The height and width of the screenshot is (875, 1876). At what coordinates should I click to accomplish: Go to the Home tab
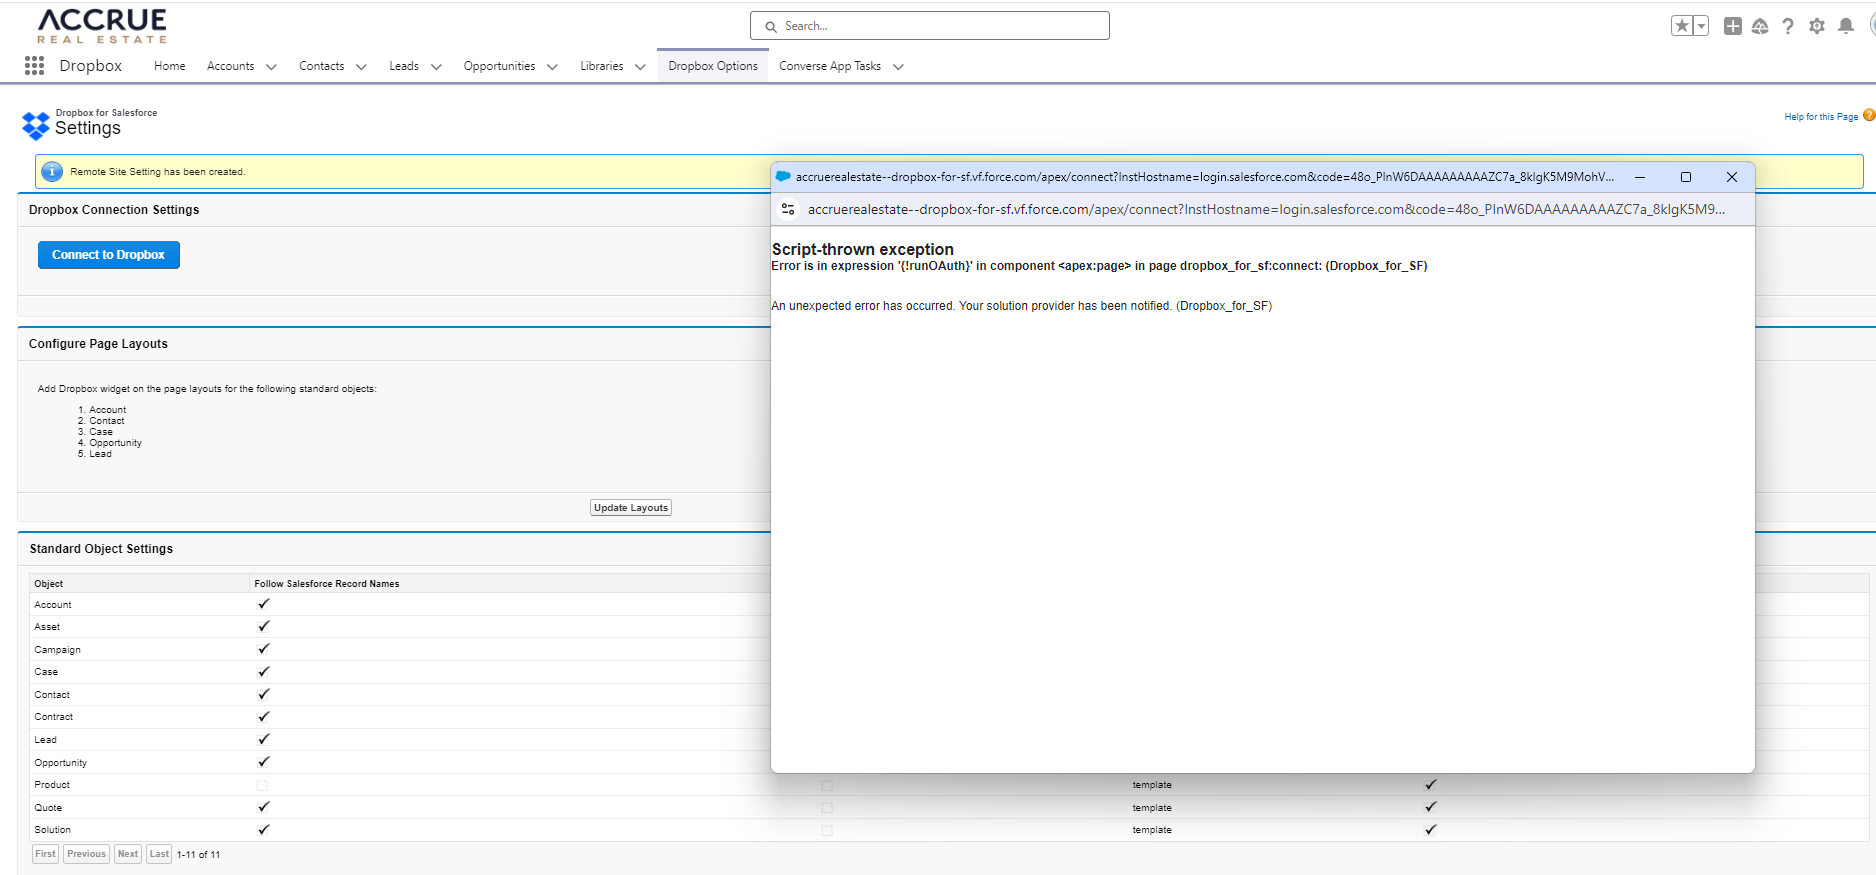pos(169,66)
